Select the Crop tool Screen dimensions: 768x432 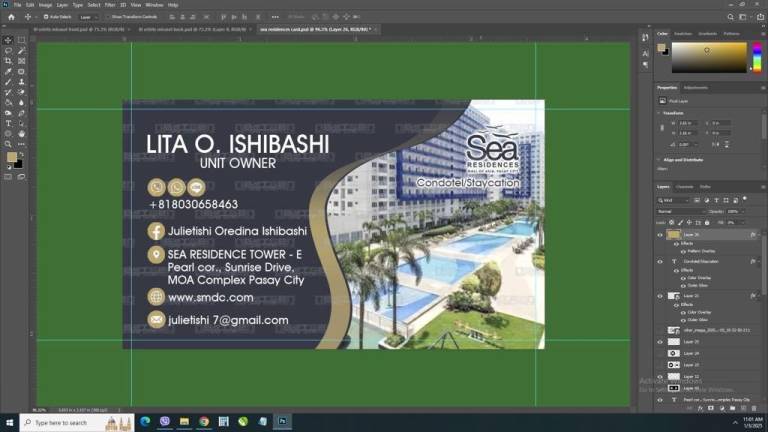pyautogui.click(x=8, y=61)
